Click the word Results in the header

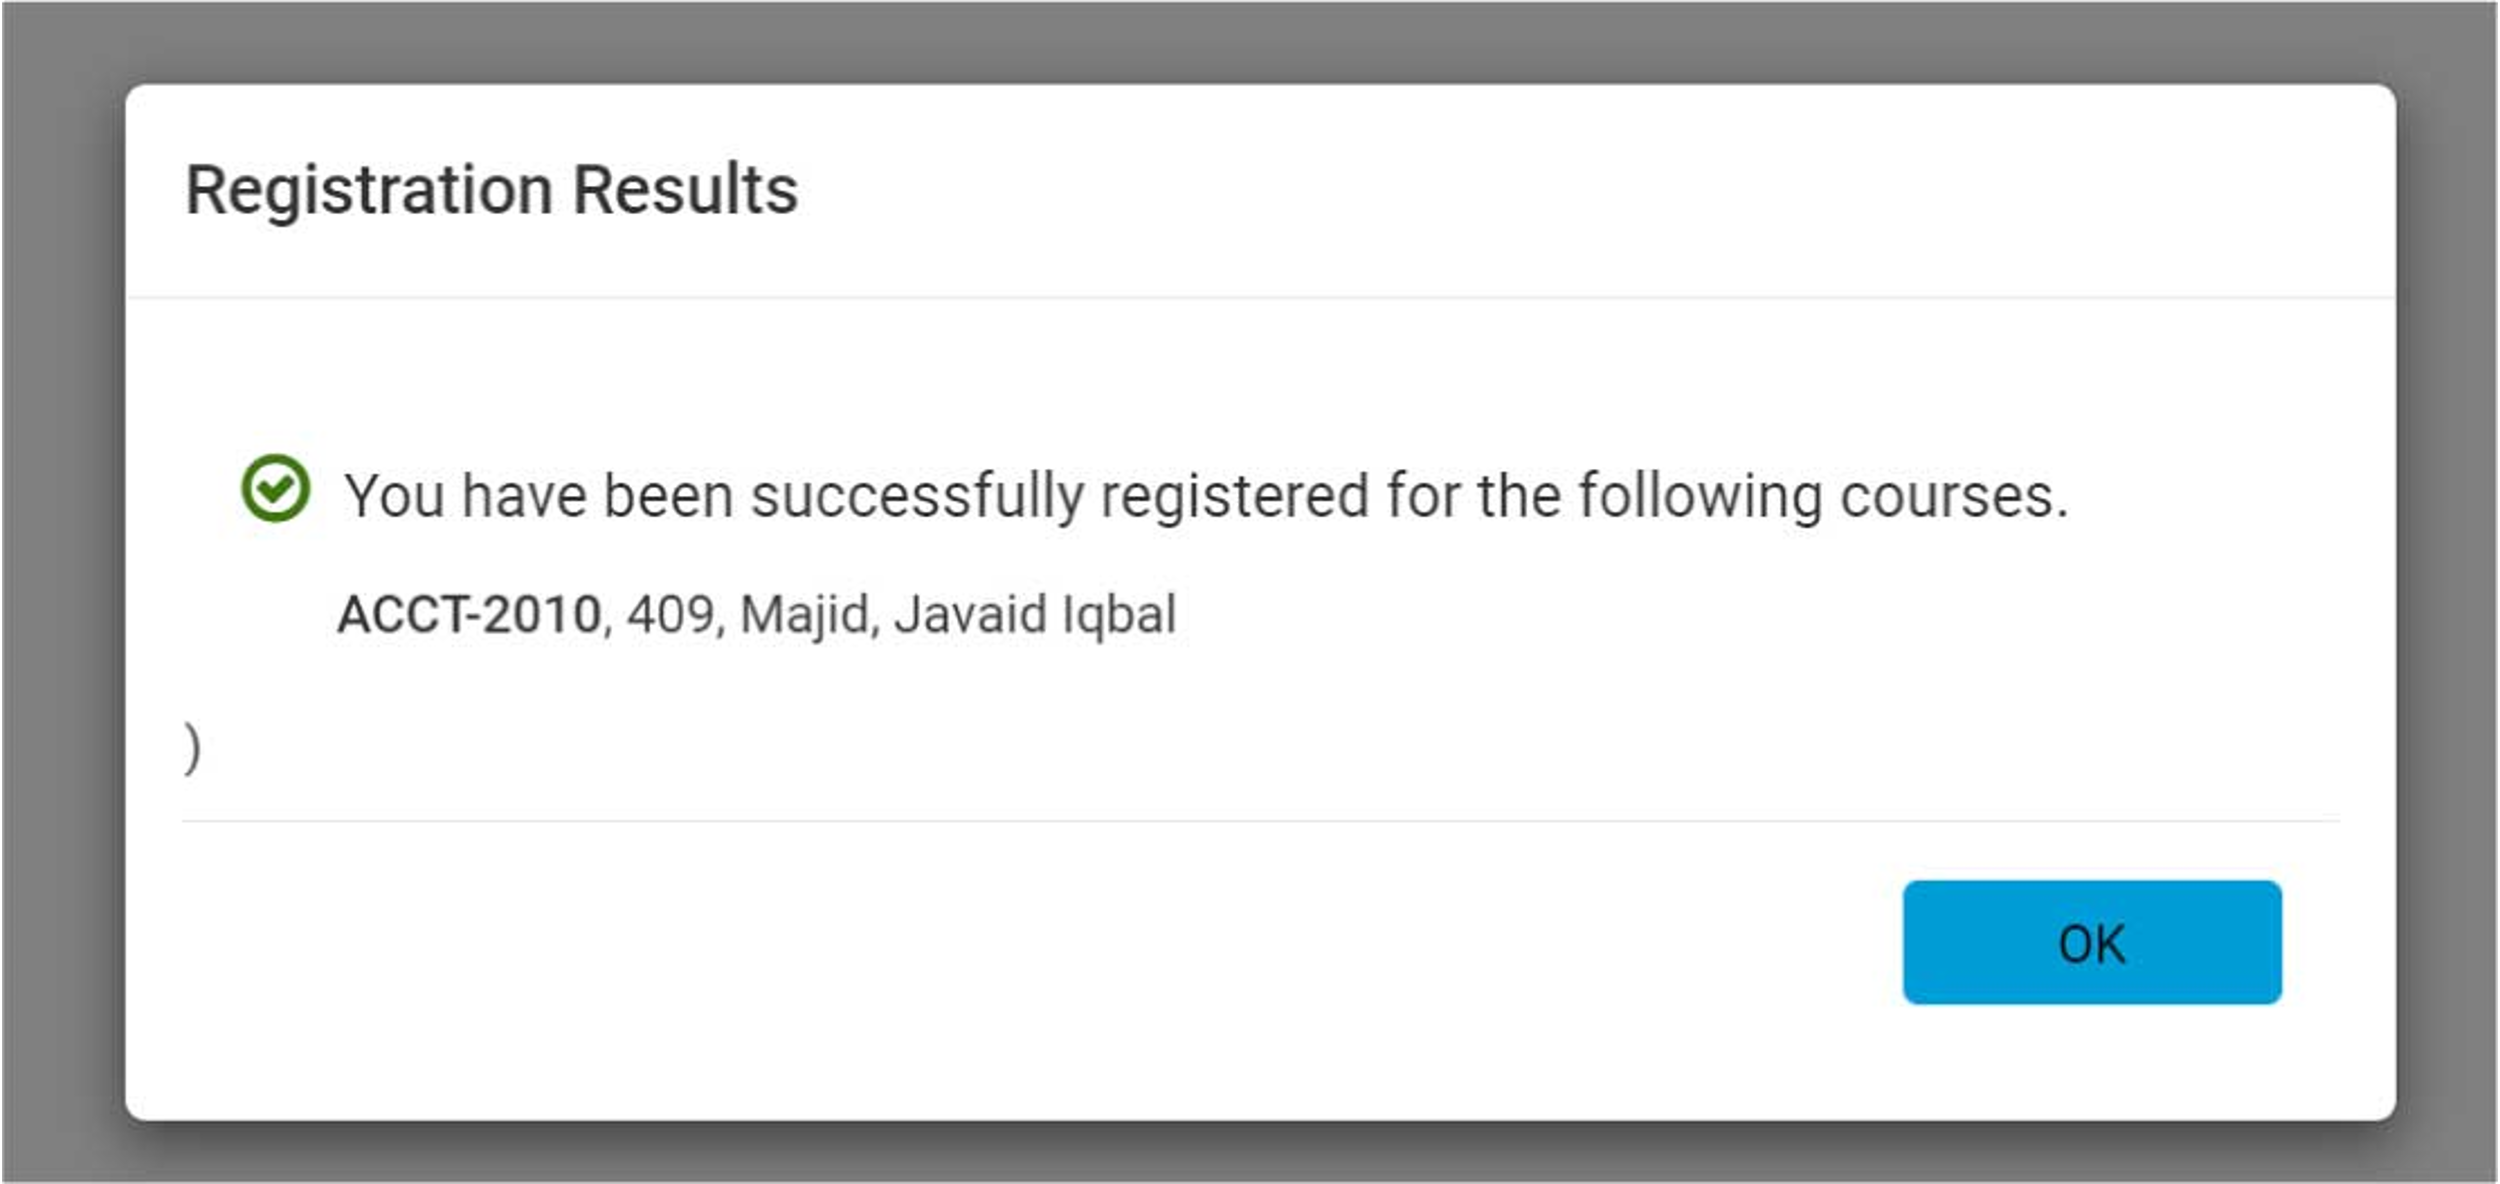[x=685, y=190]
